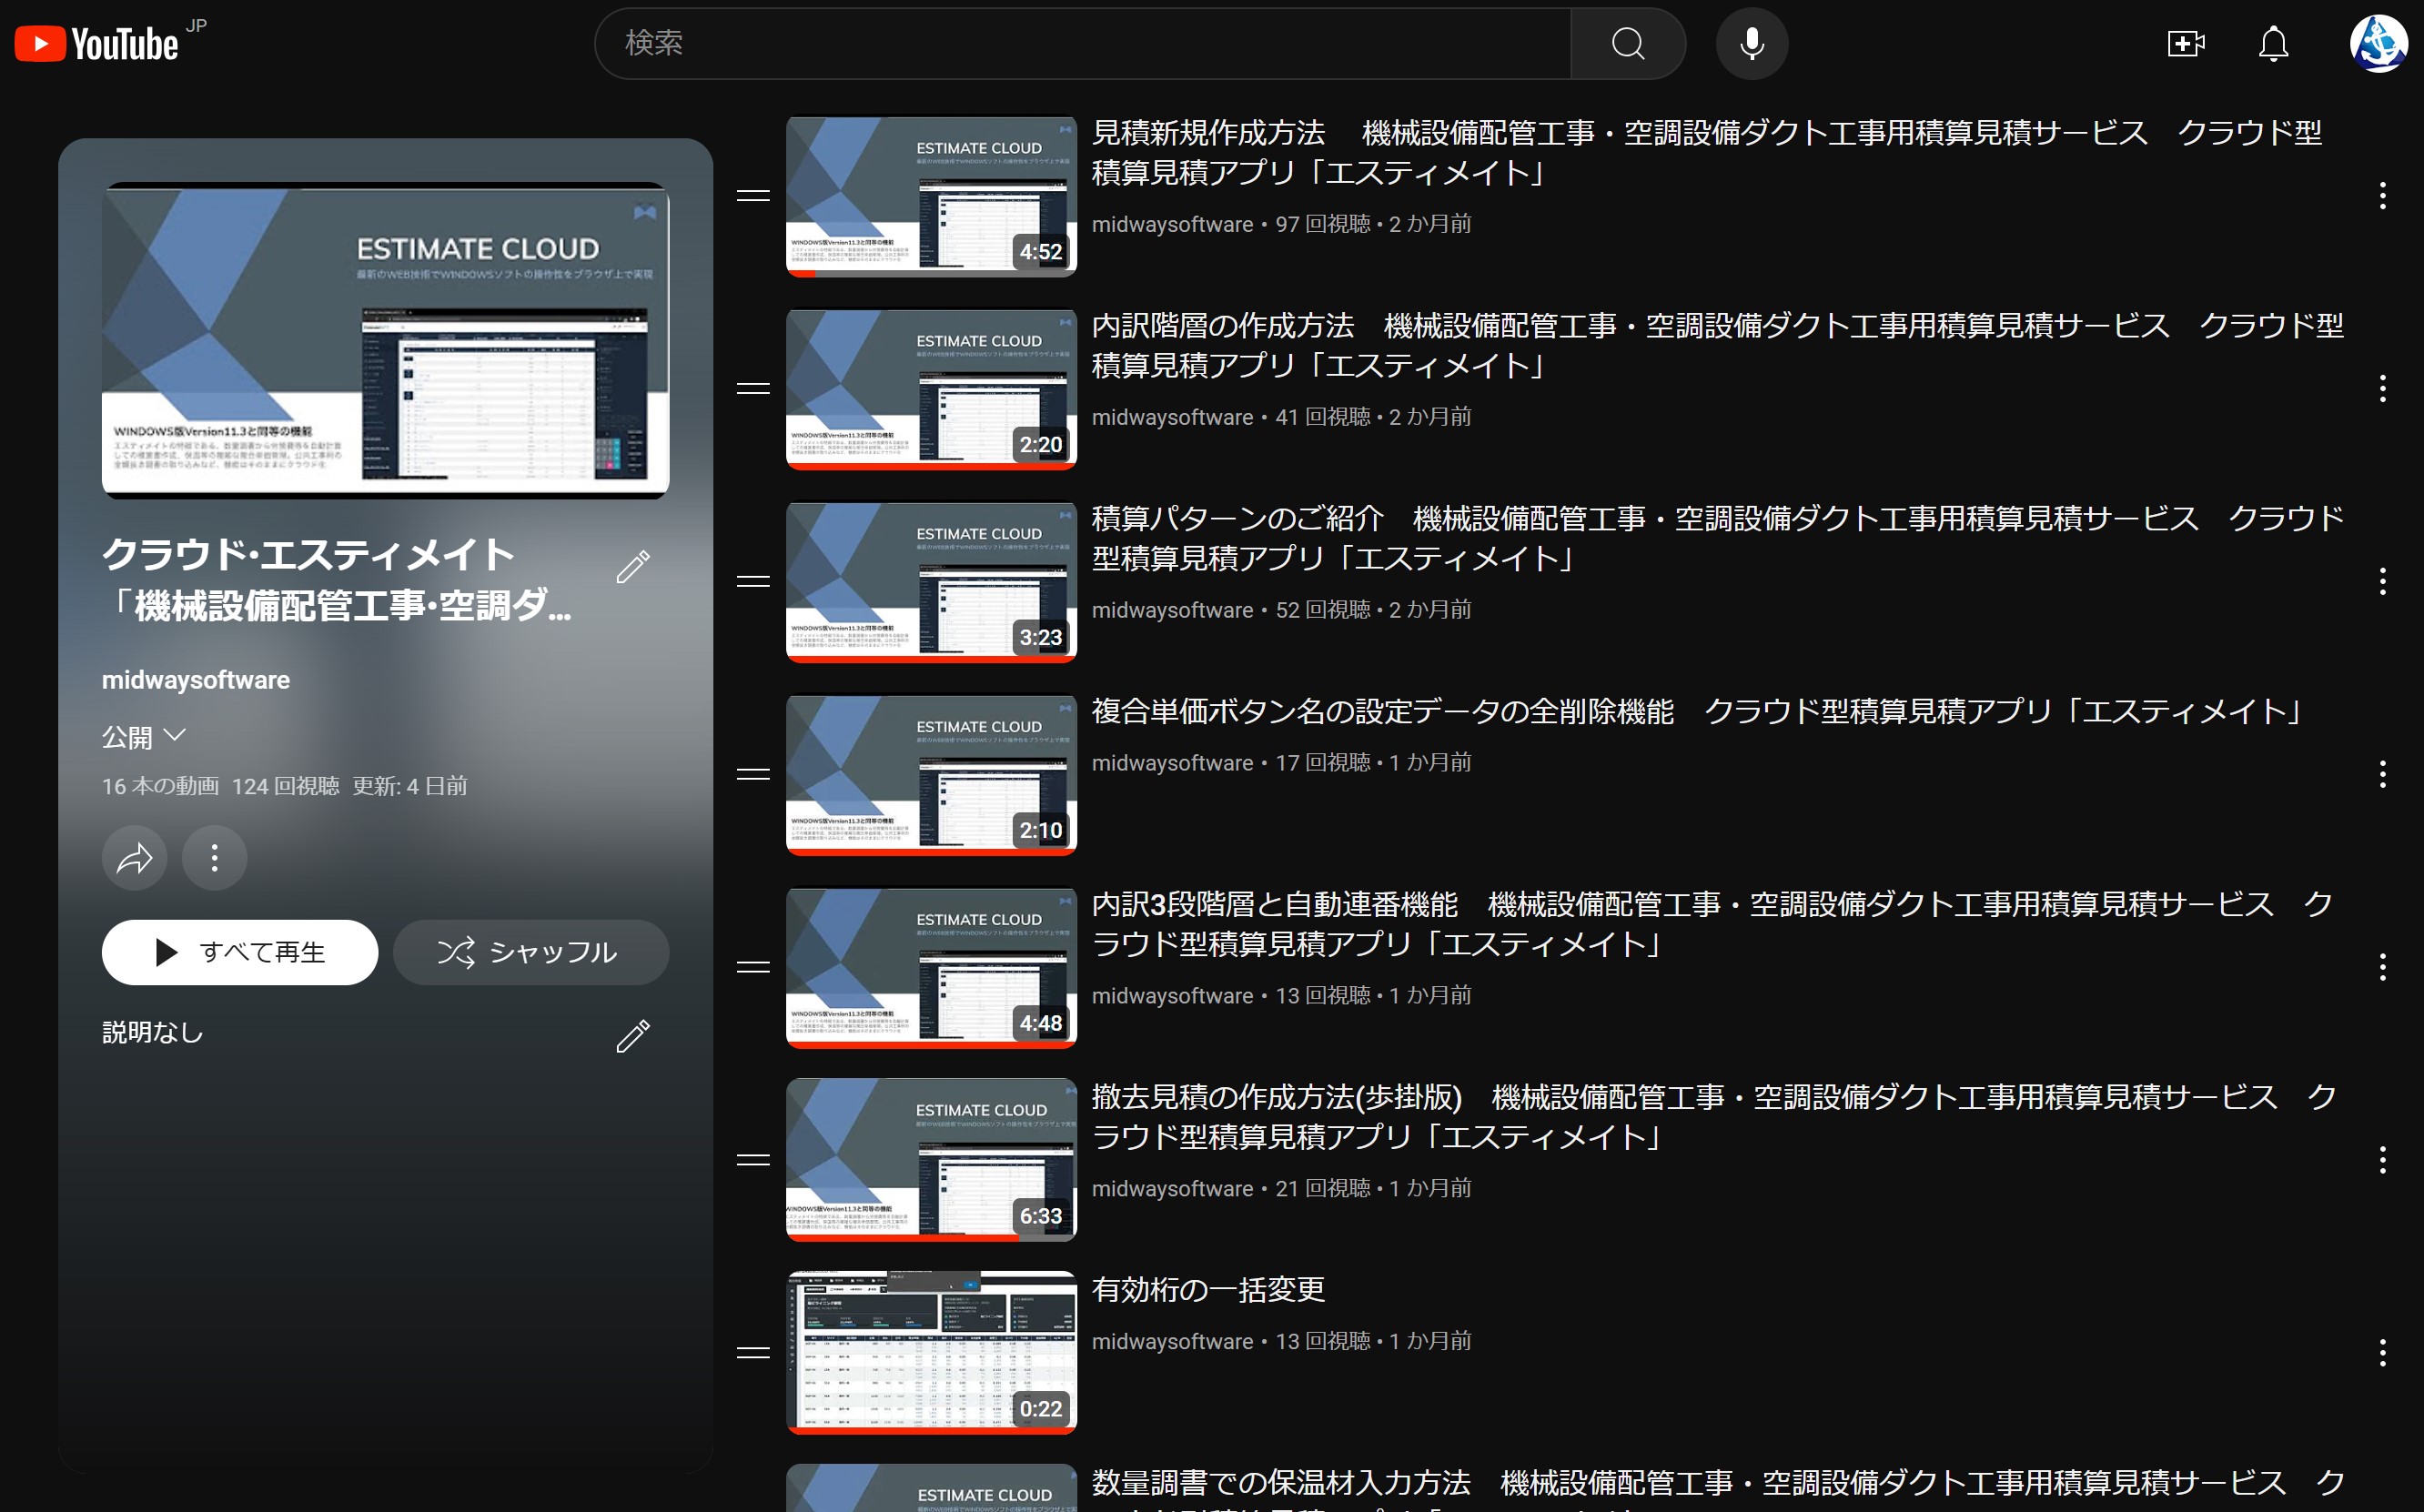Open the 内訳階層の作成方法 video title
The width and height of the screenshot is (2424, 1512).
tap(1718, 346)
